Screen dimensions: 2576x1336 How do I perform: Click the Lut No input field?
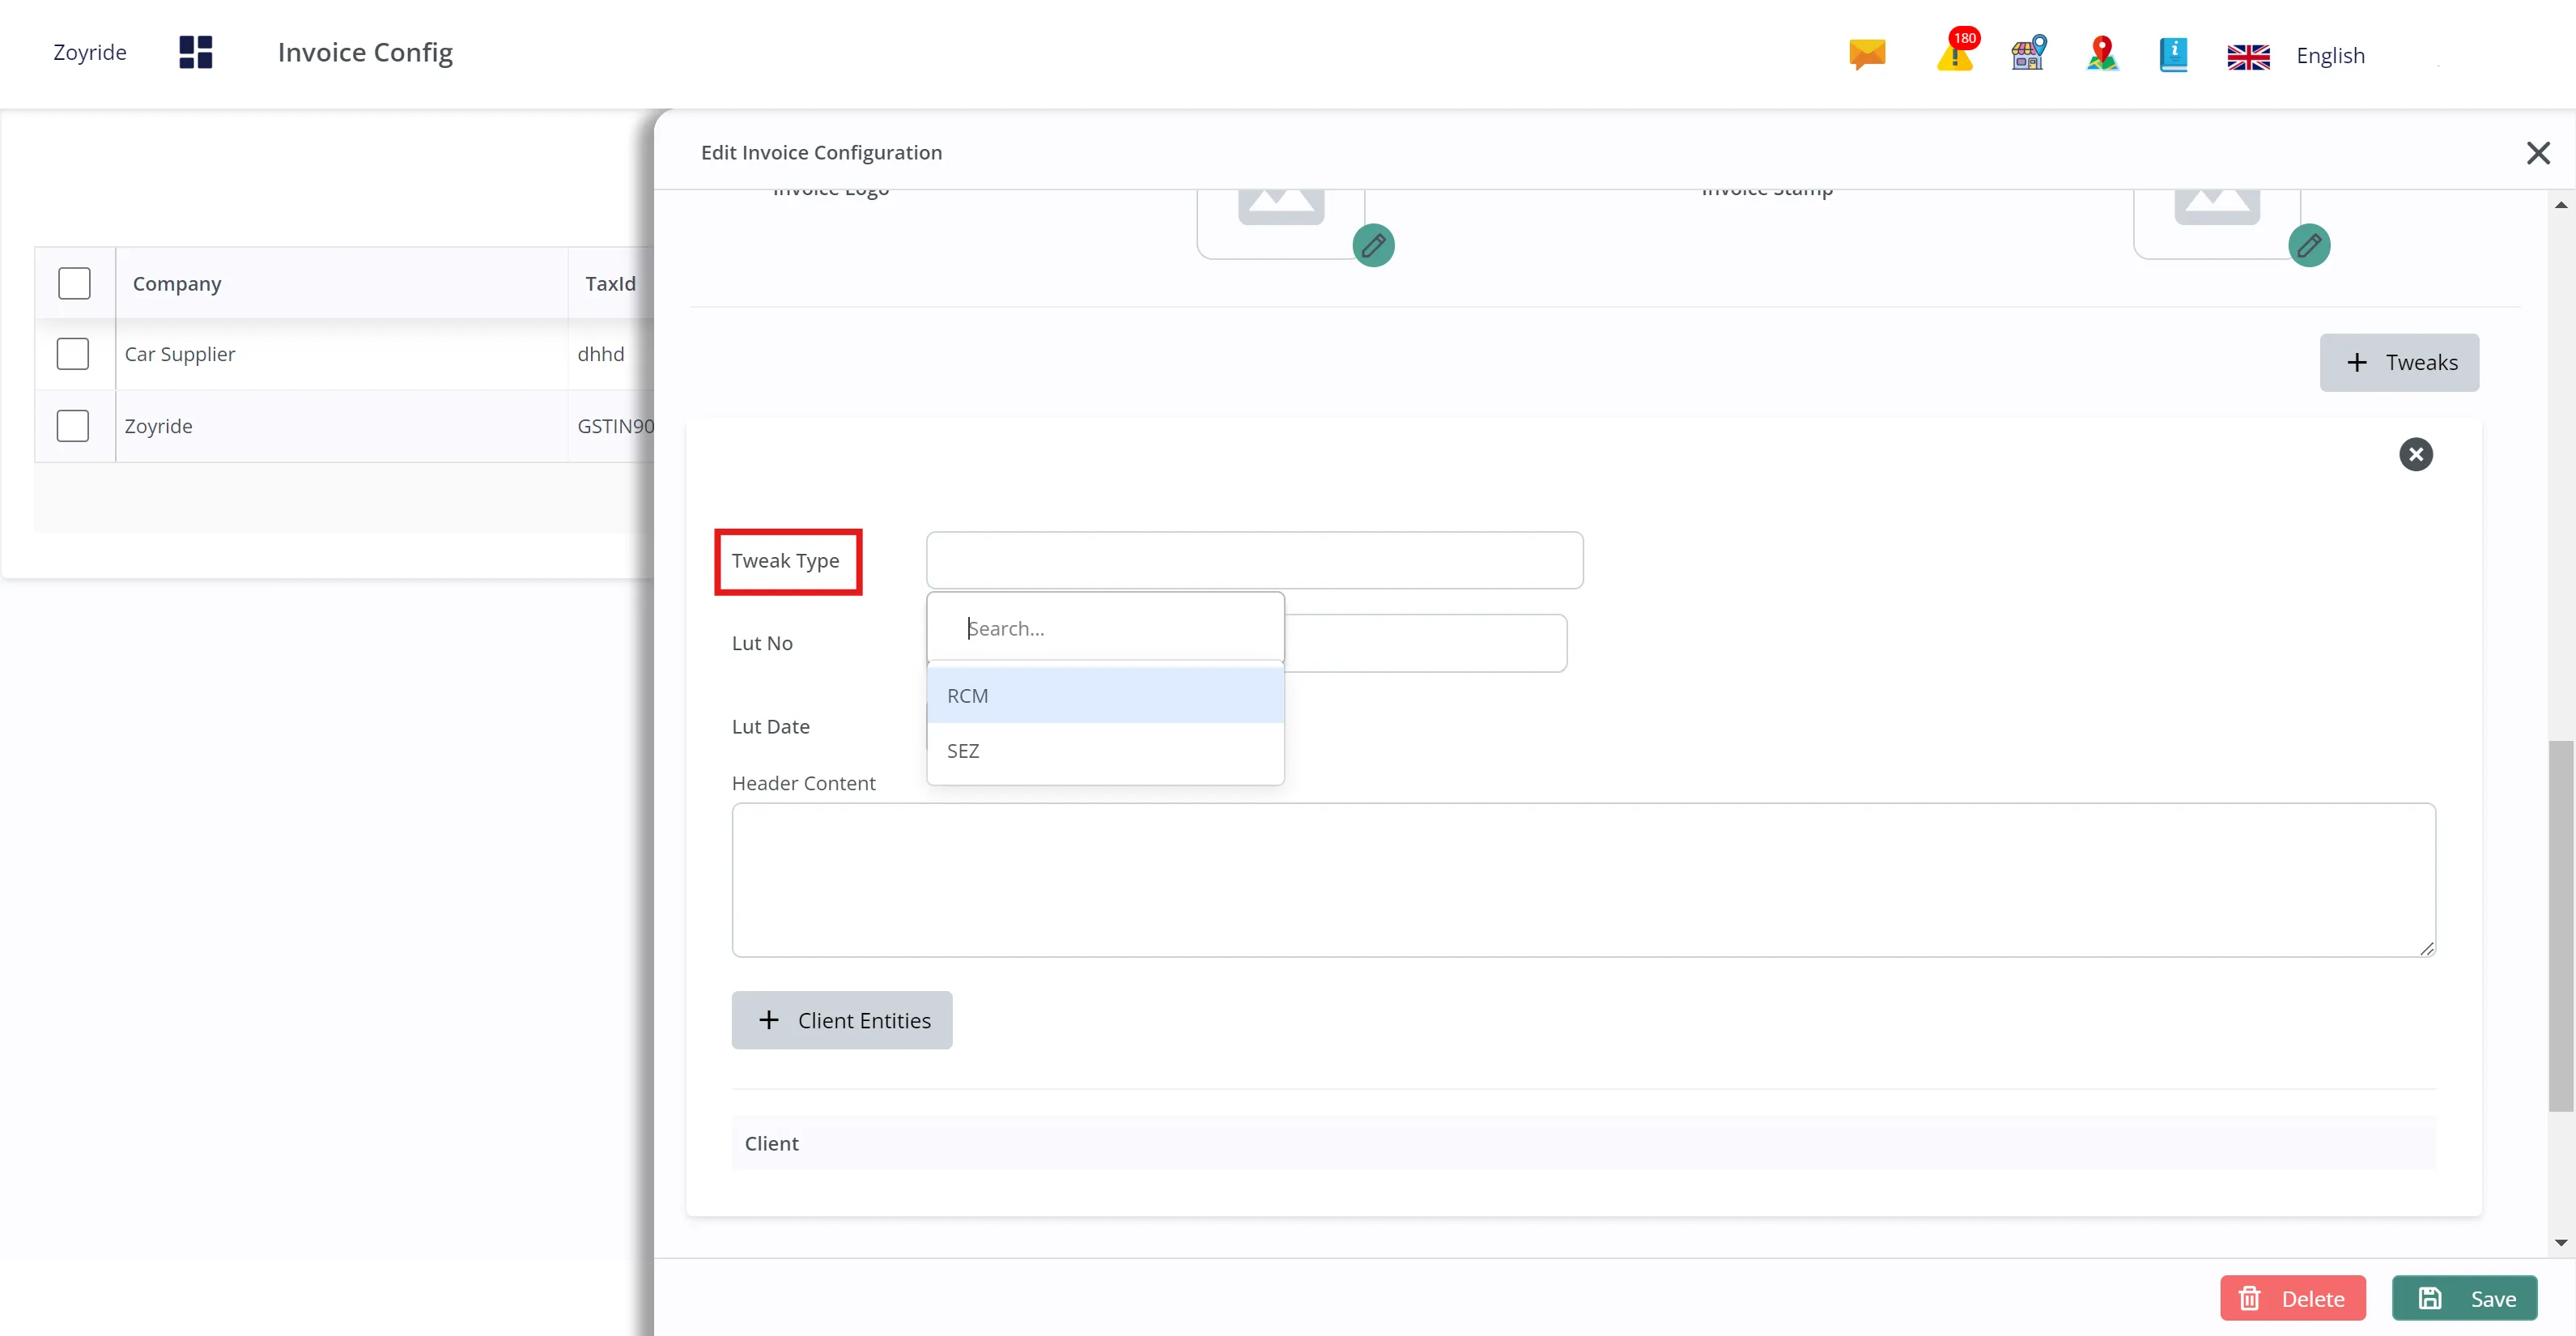[x=1425, y=643]
